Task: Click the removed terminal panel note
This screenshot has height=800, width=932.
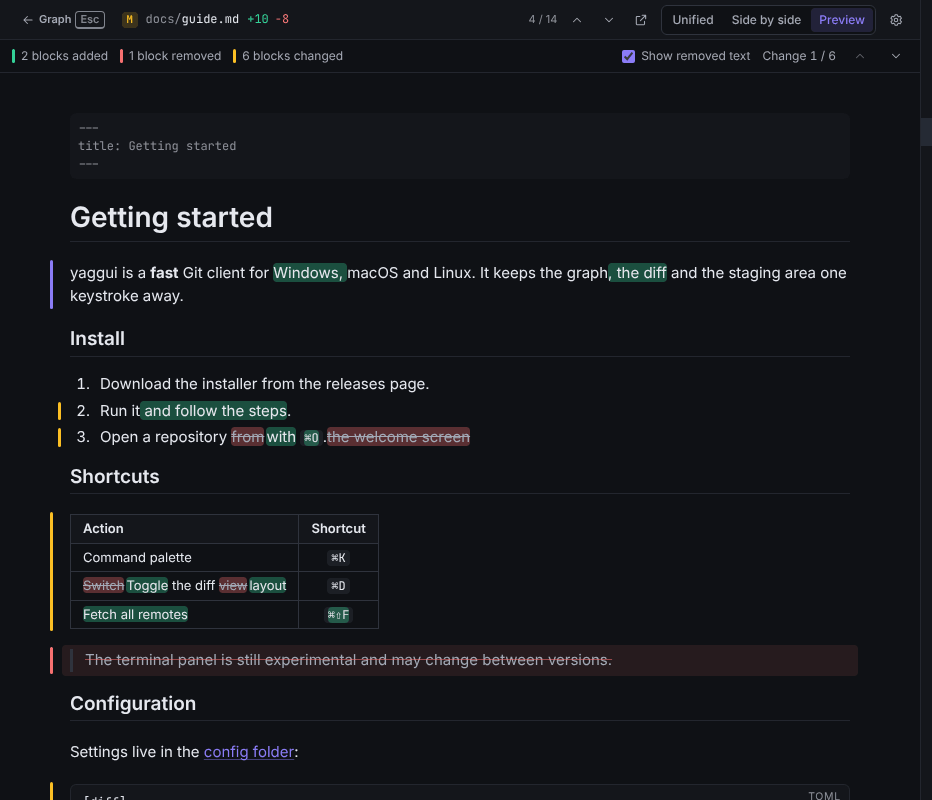Action: click(459, 660)
